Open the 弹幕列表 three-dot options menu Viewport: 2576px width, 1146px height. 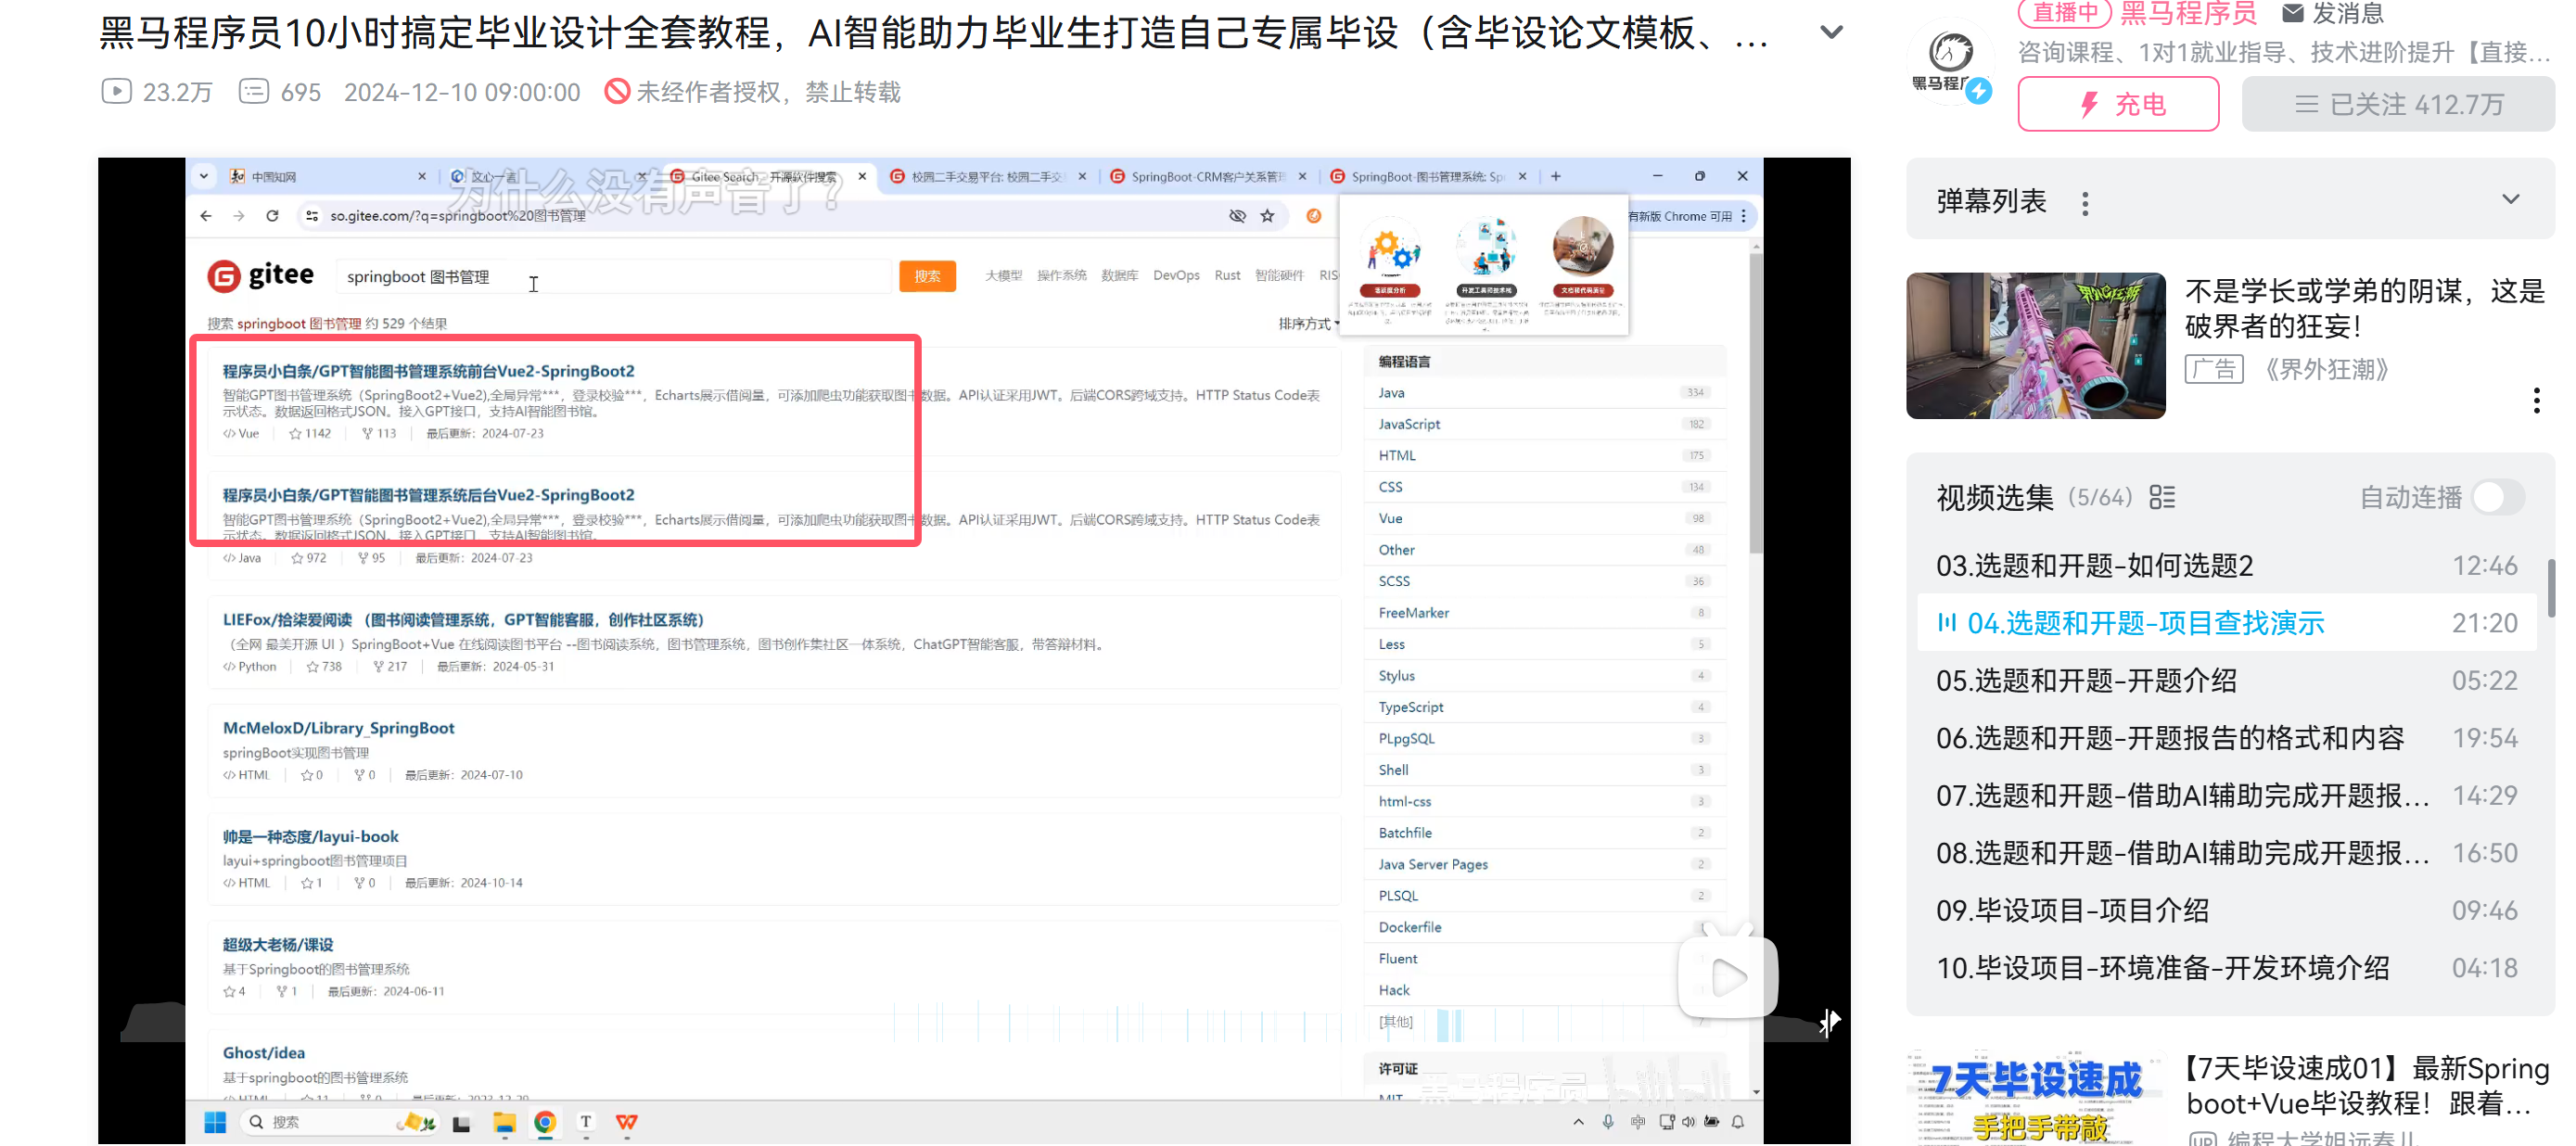[2084, 203]
